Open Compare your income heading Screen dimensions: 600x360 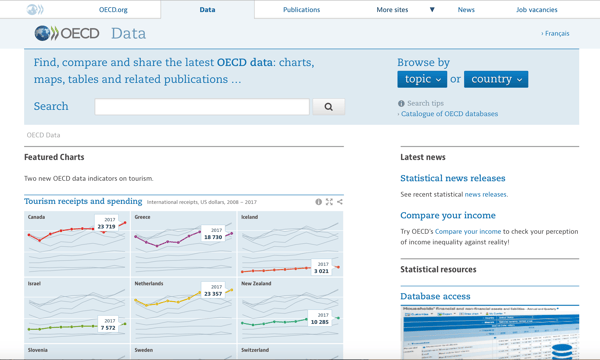click(x=448, y=215)
